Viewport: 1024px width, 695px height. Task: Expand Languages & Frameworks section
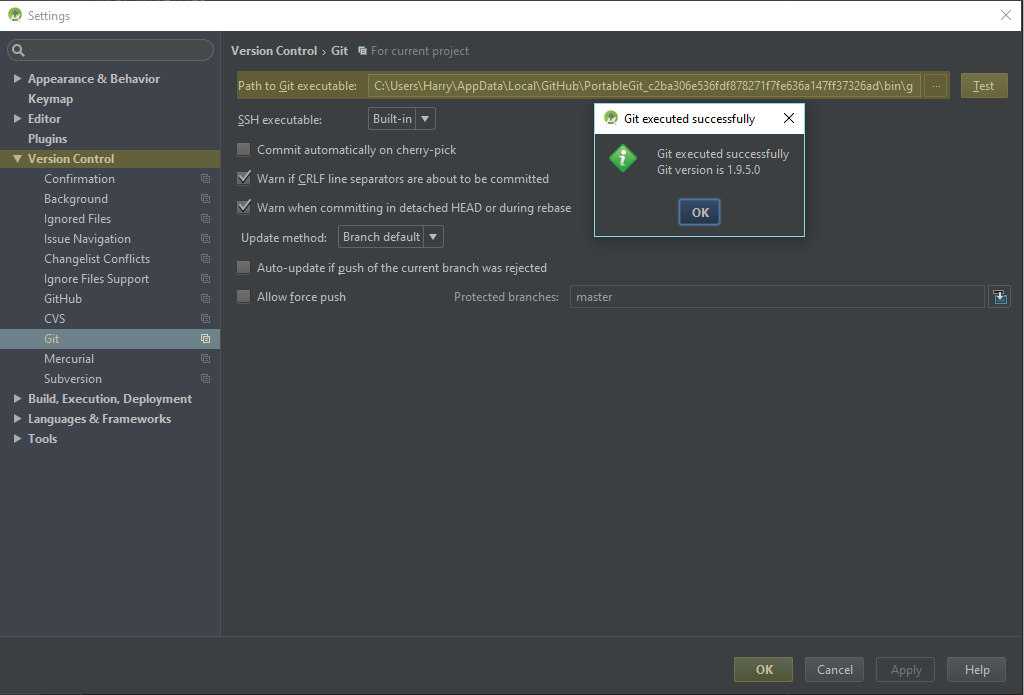pyautogui.click(x=18, y=419)
